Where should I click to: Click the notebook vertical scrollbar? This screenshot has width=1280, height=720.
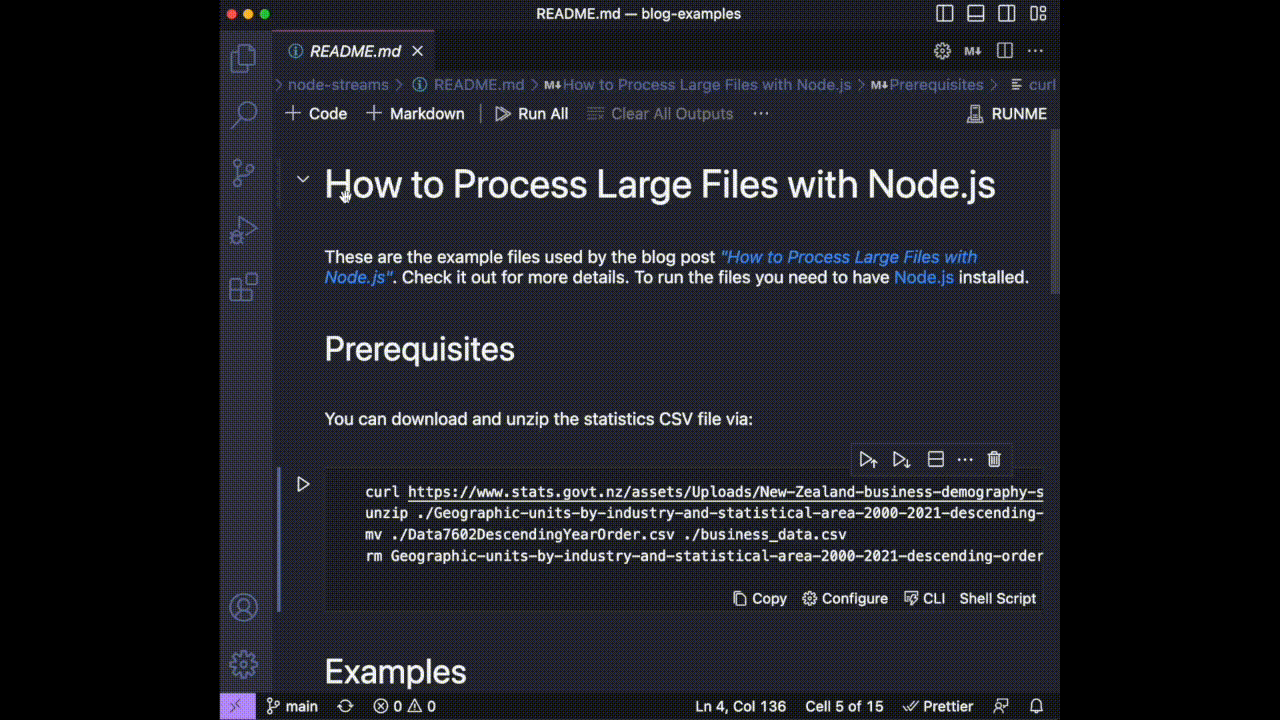[1054, 210]
